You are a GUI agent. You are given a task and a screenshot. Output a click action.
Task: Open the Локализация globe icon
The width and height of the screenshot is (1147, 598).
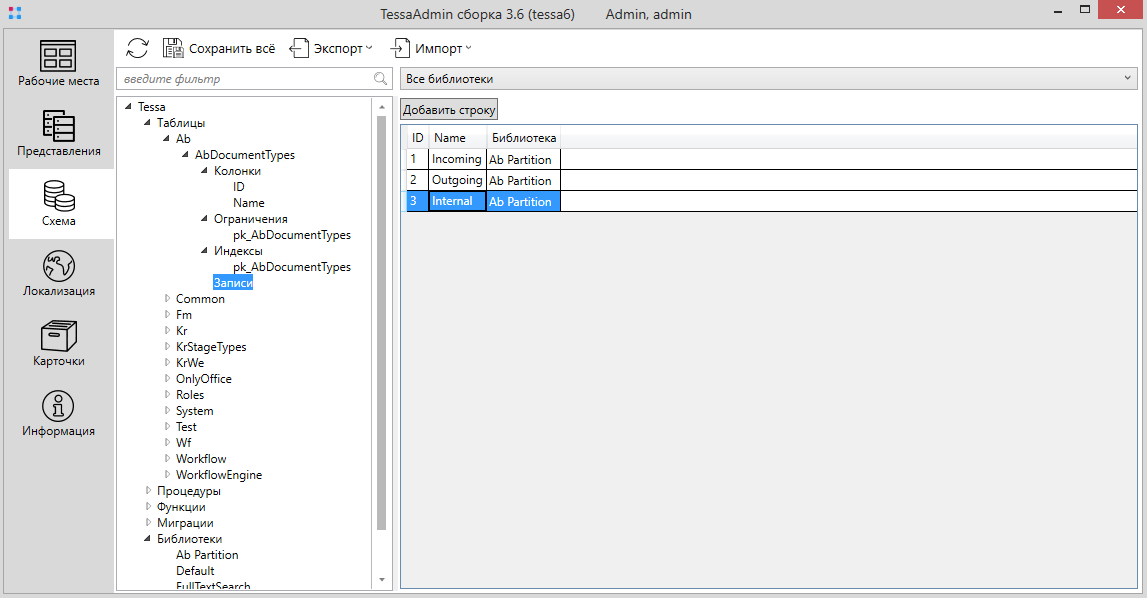pos(58,266)
